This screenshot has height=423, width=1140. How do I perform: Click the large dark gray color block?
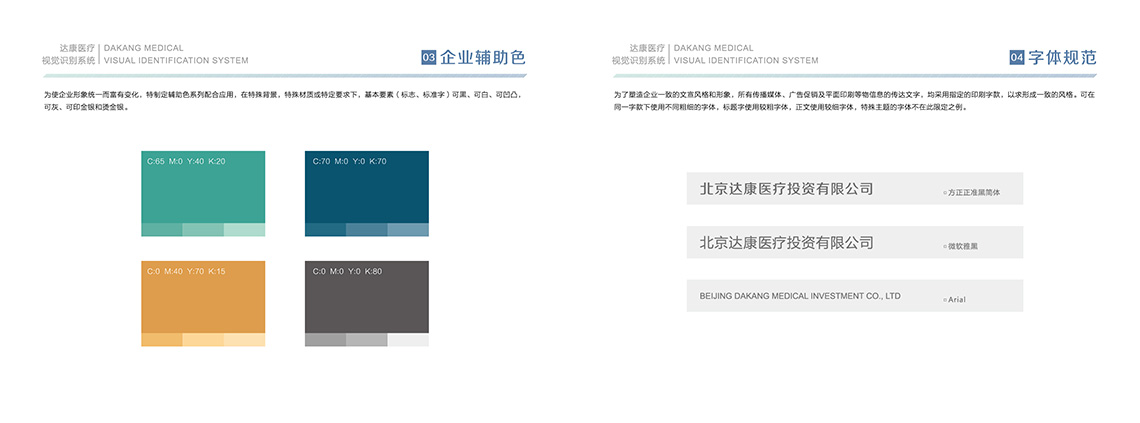366,297
